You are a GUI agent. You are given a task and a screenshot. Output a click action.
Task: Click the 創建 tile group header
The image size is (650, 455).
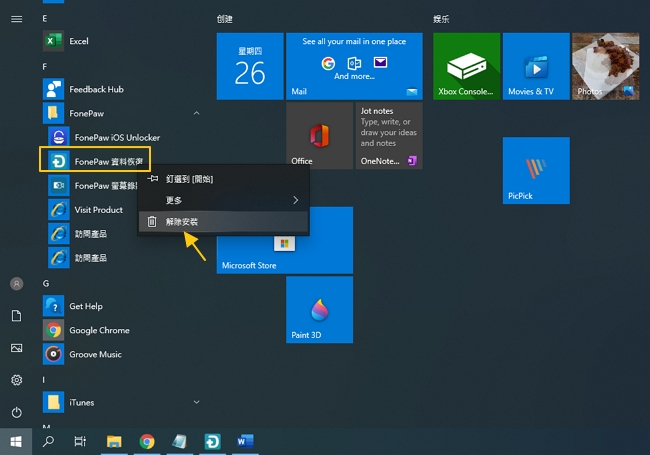pos(225,19)
